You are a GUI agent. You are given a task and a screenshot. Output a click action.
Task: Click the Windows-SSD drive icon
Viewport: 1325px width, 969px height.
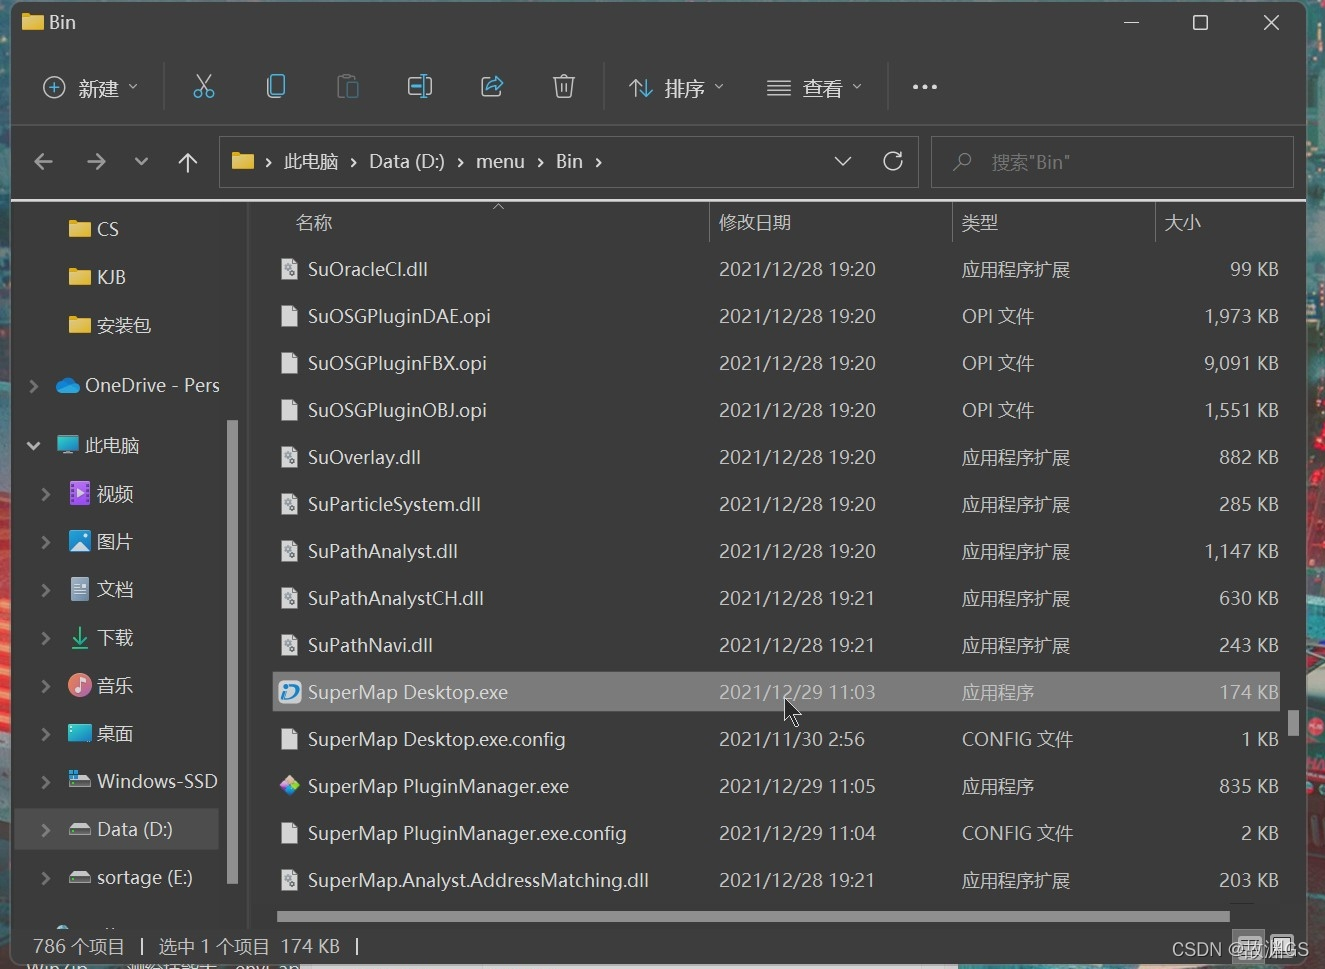pos(80,780)
